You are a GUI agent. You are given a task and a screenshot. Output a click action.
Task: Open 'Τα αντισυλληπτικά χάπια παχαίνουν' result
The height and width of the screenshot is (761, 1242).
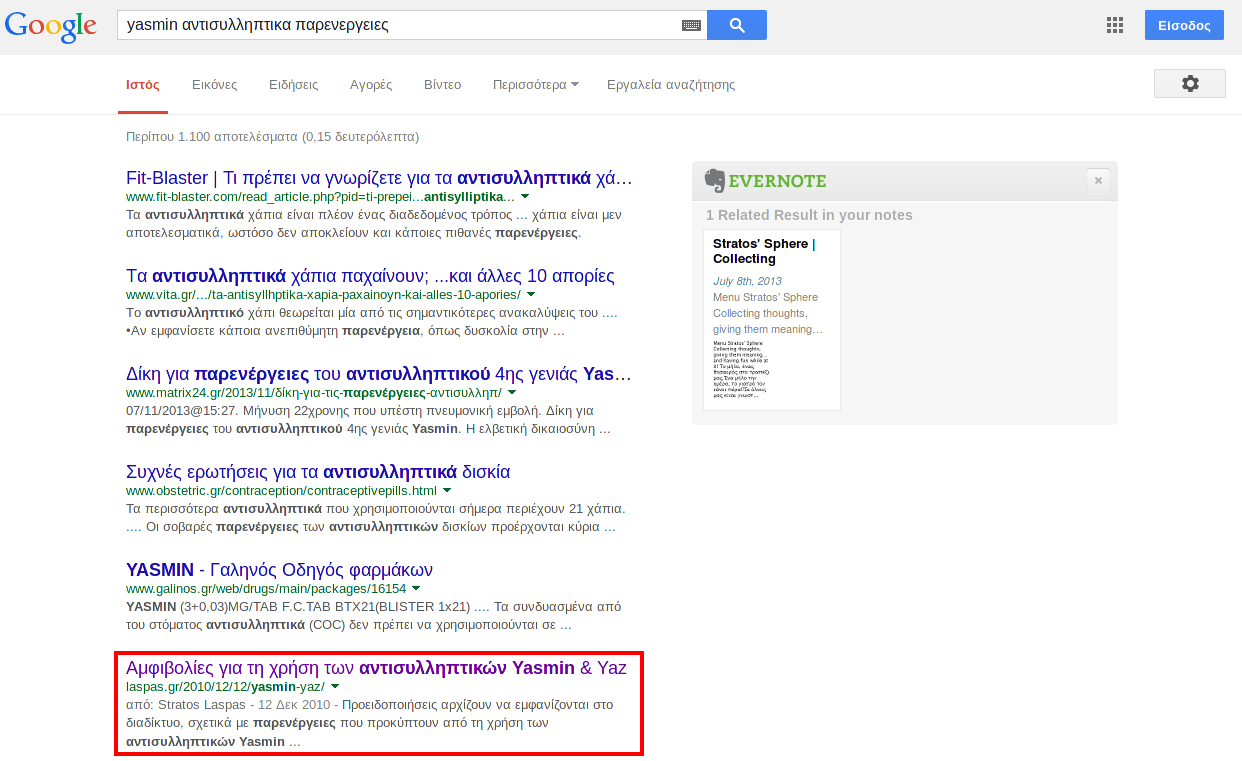(x=370, y=276)
